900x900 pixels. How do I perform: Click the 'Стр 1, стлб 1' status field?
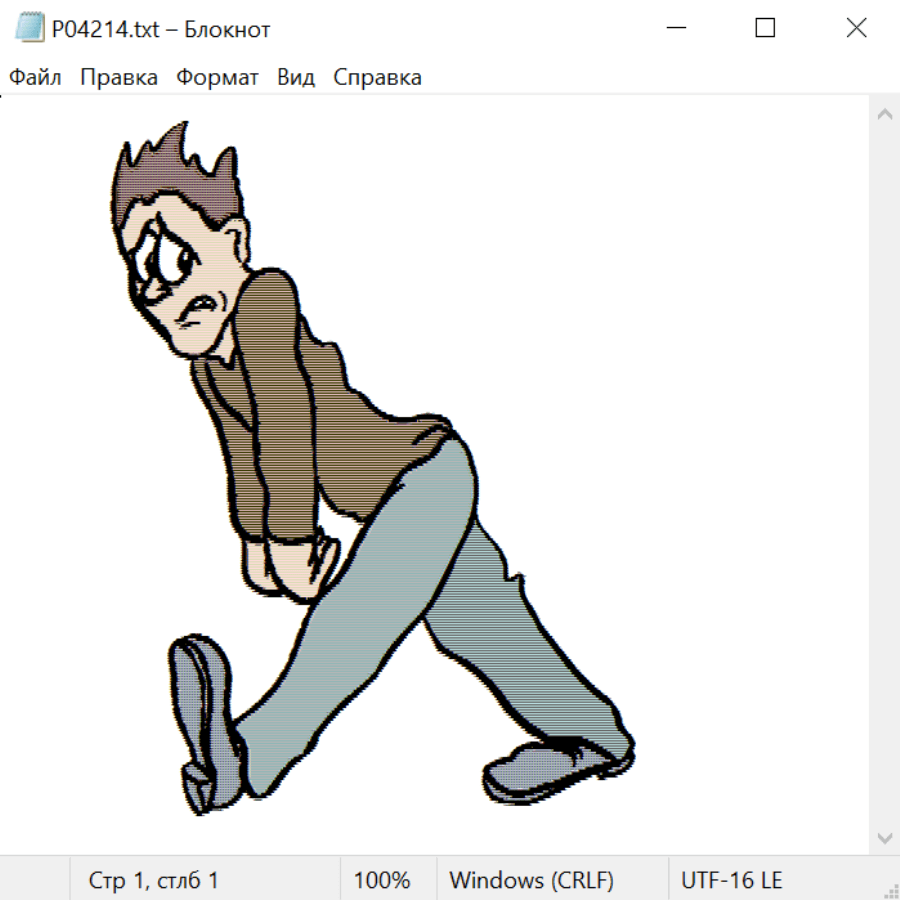(154, 880)
